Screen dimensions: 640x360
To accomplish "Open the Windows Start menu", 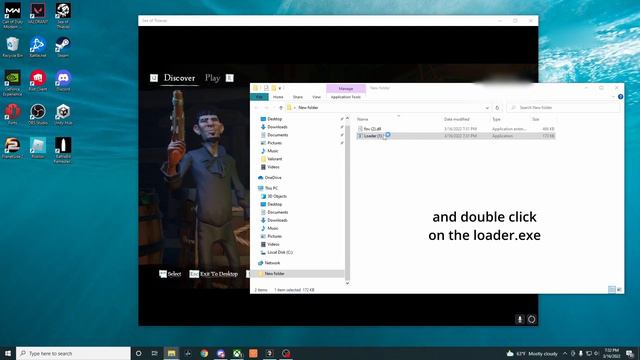I will (8, 353).
